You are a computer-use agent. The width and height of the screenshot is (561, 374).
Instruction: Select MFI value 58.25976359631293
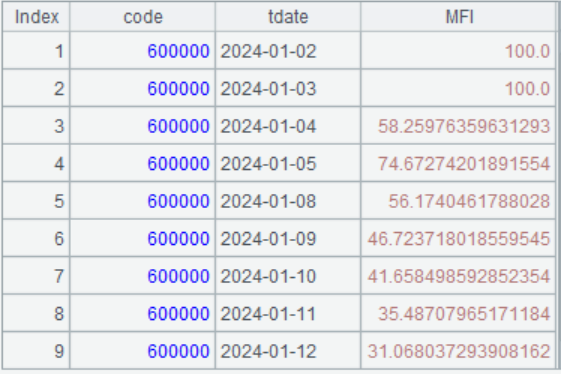pyautogui.click(x=459, y=126)
